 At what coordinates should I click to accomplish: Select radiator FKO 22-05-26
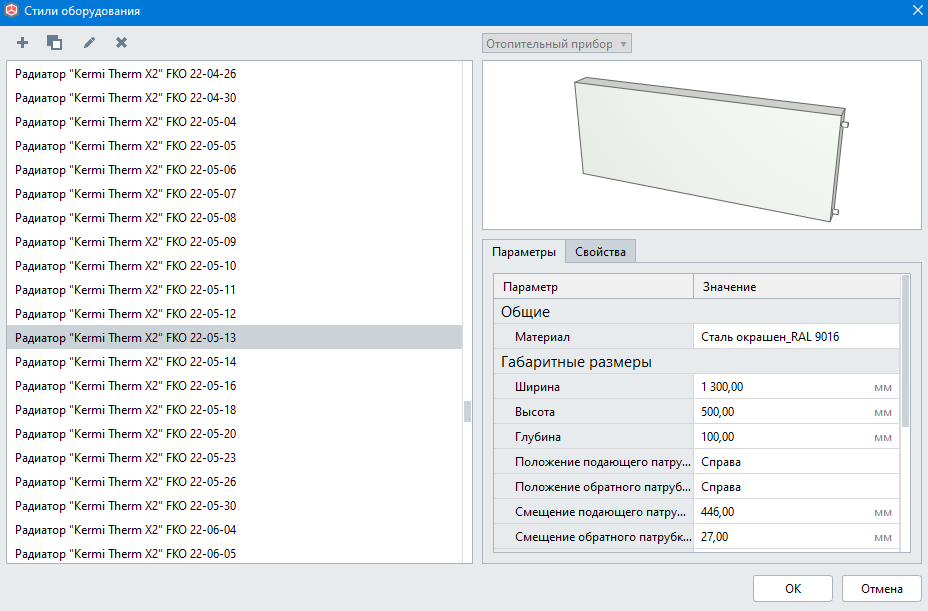(x=234, y=481)
